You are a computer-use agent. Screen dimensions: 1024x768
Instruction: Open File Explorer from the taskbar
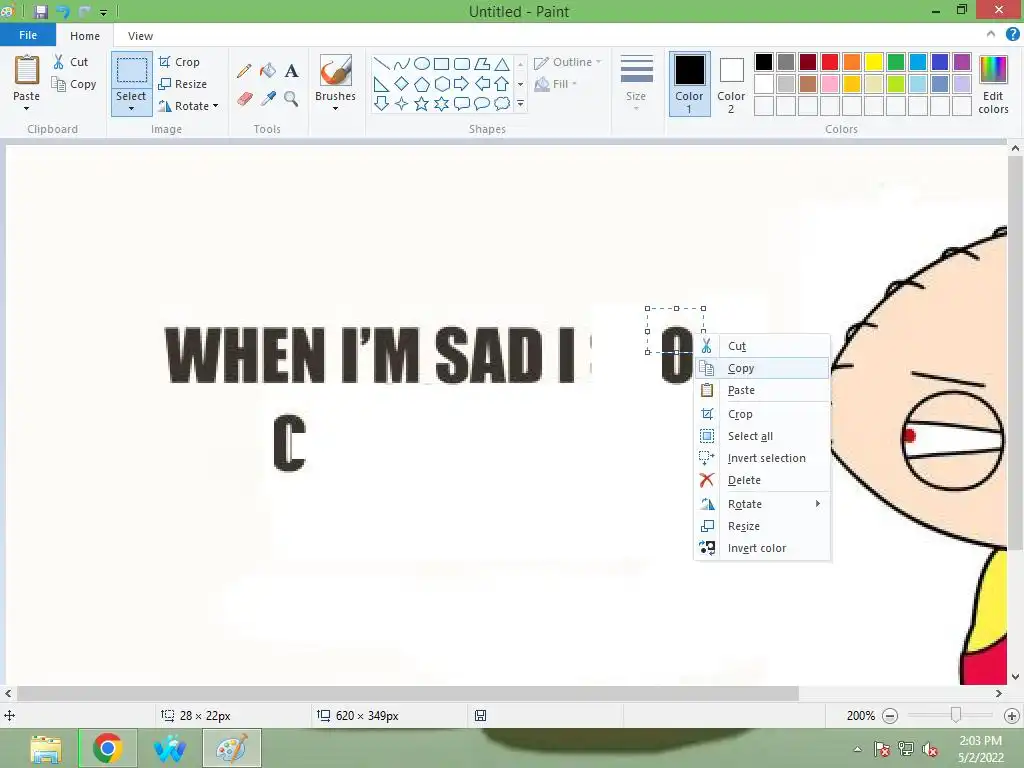46,748
